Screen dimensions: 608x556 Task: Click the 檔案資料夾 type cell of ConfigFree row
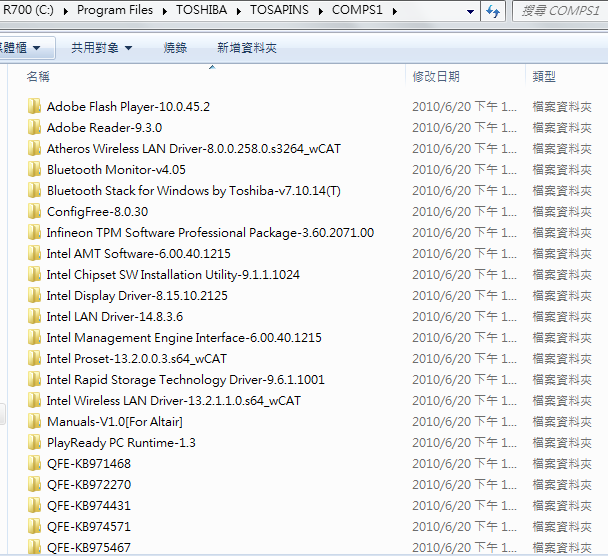pyautogui.click(x=562, y=212)
